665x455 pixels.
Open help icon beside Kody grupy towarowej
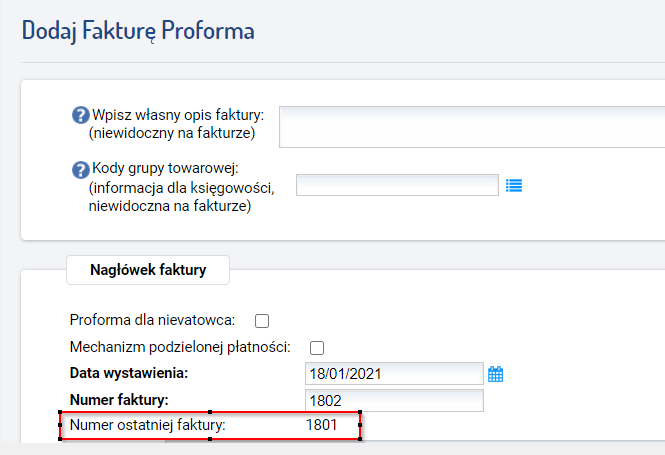coord(81,170)
